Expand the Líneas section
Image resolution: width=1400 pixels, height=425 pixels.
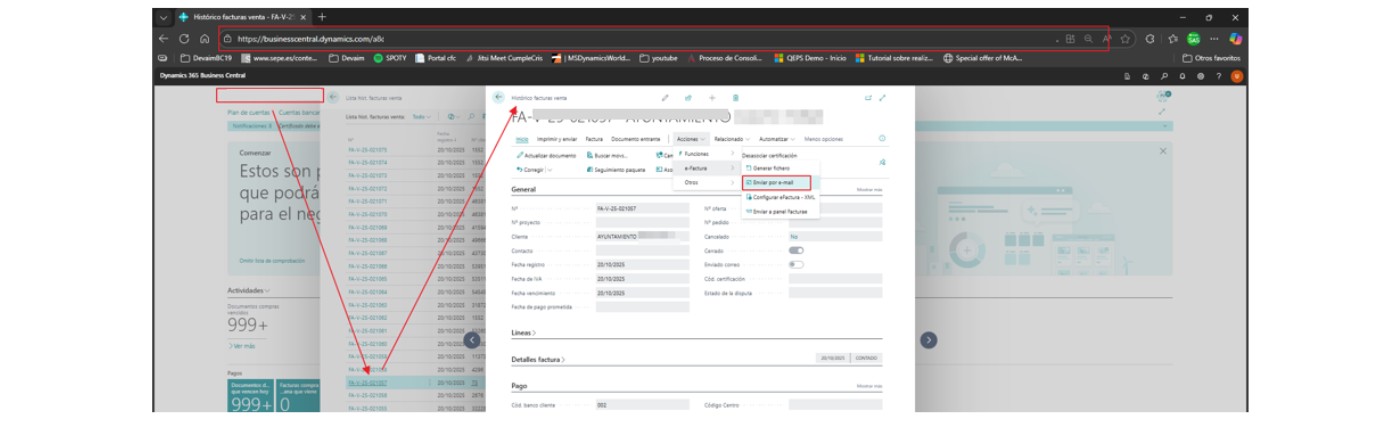(x=523, y=332)
